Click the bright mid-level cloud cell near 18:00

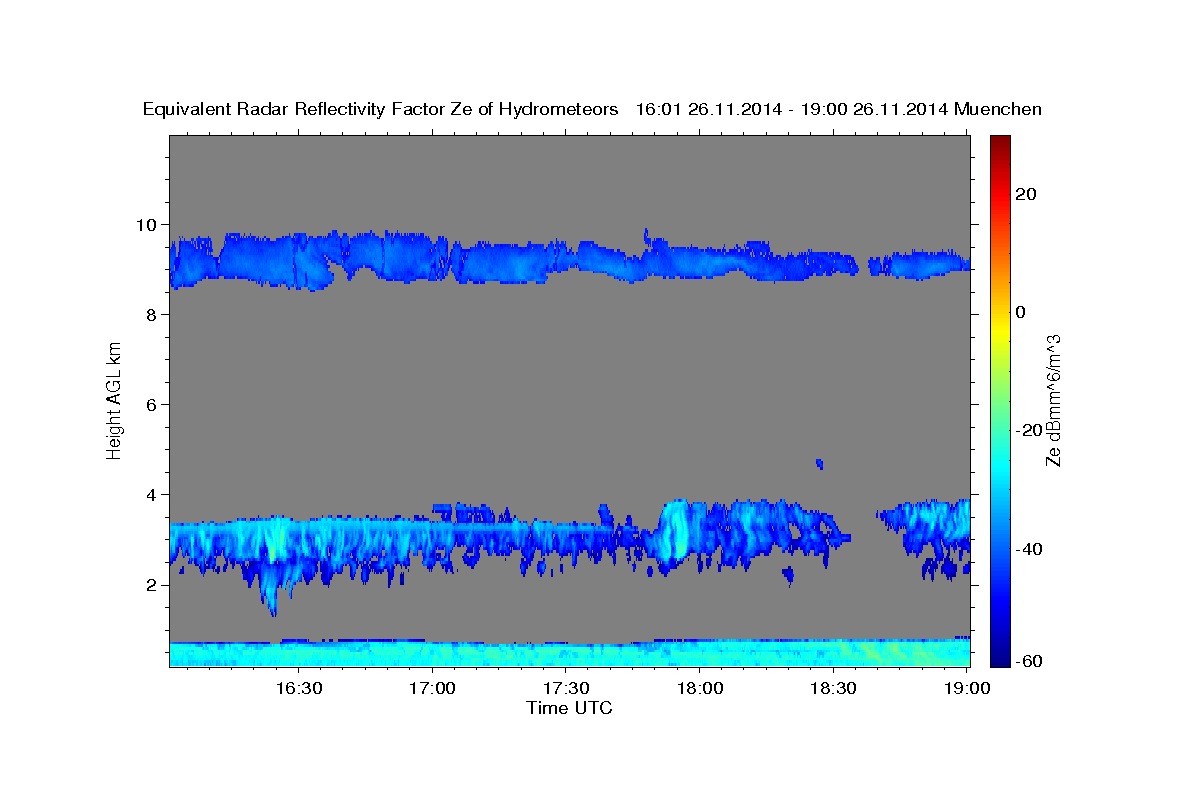coord(675,530)
